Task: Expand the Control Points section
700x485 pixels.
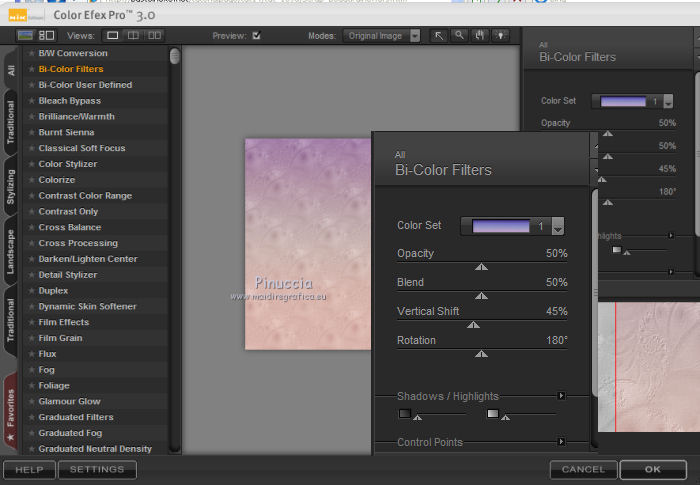Action: 562,442
